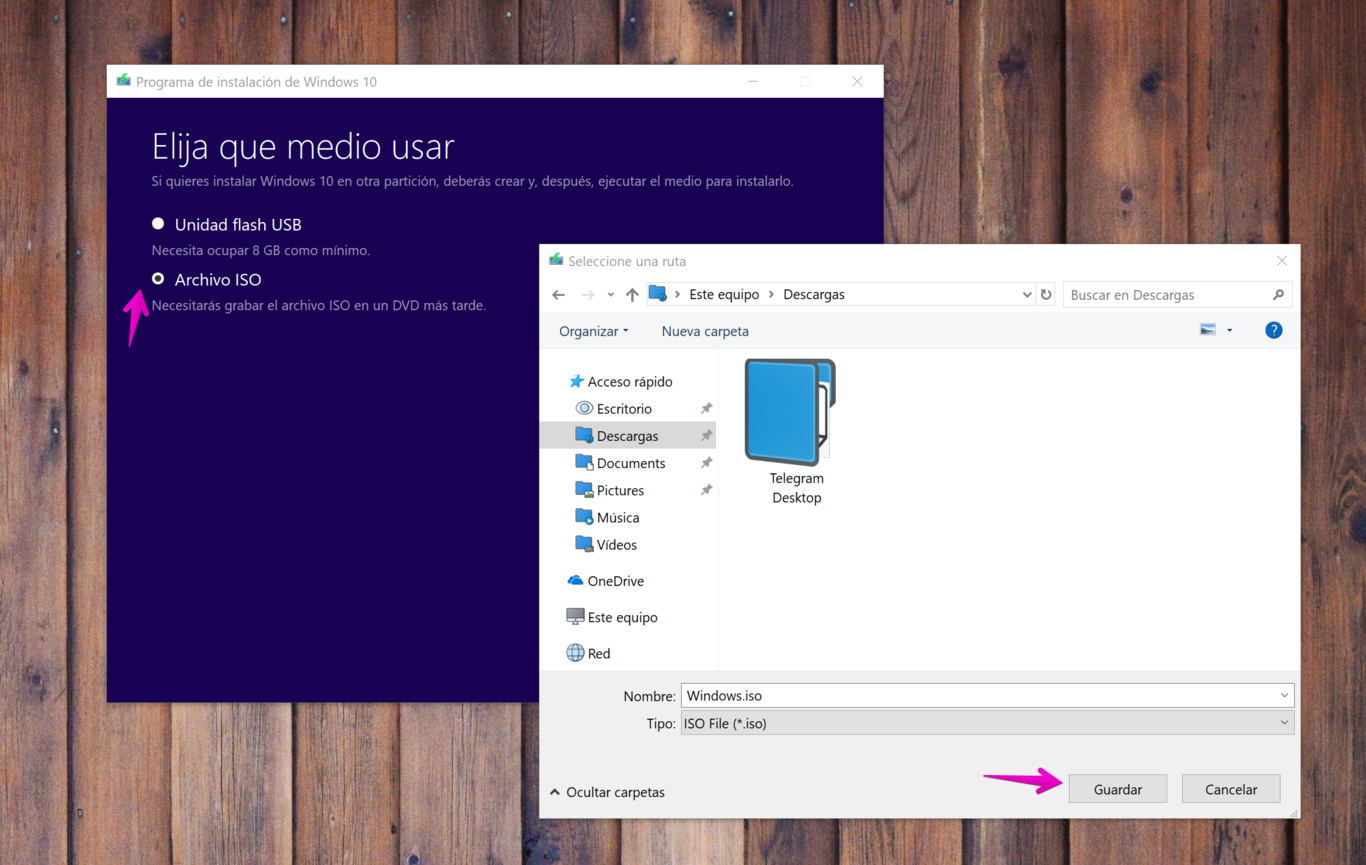This screenshot has width=1366, height=865.
Task: Click the Guardar button
Action: click(1118, 789)
